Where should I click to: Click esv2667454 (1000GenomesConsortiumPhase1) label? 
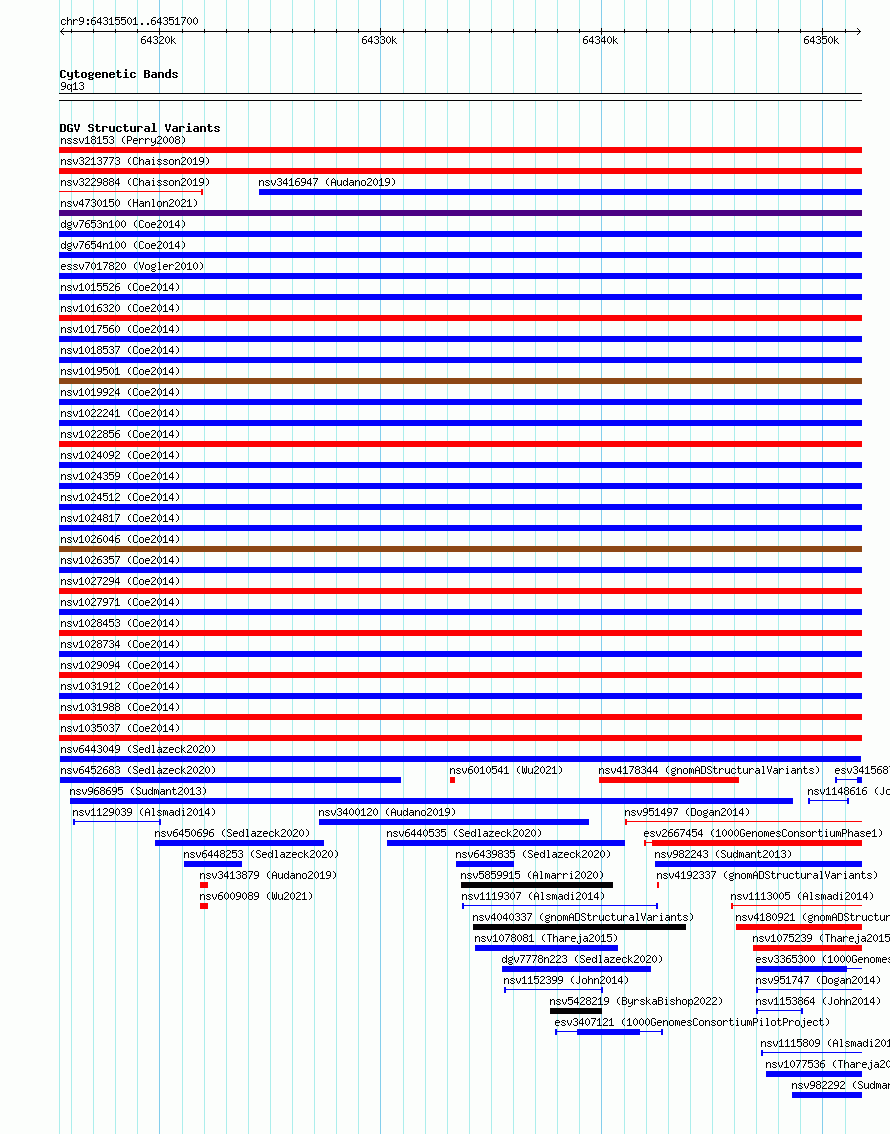(x=763, y=832)
